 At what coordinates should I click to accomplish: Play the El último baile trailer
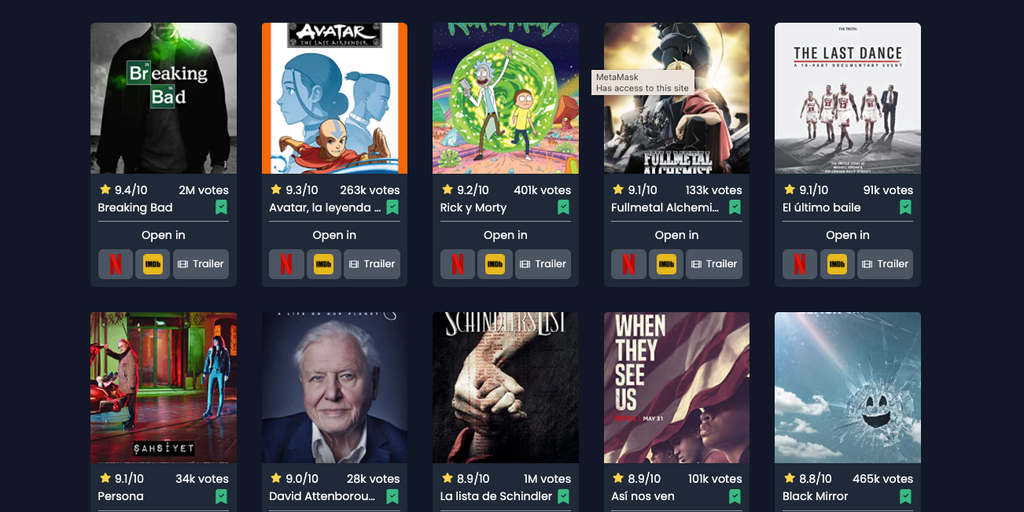[885, 264]
